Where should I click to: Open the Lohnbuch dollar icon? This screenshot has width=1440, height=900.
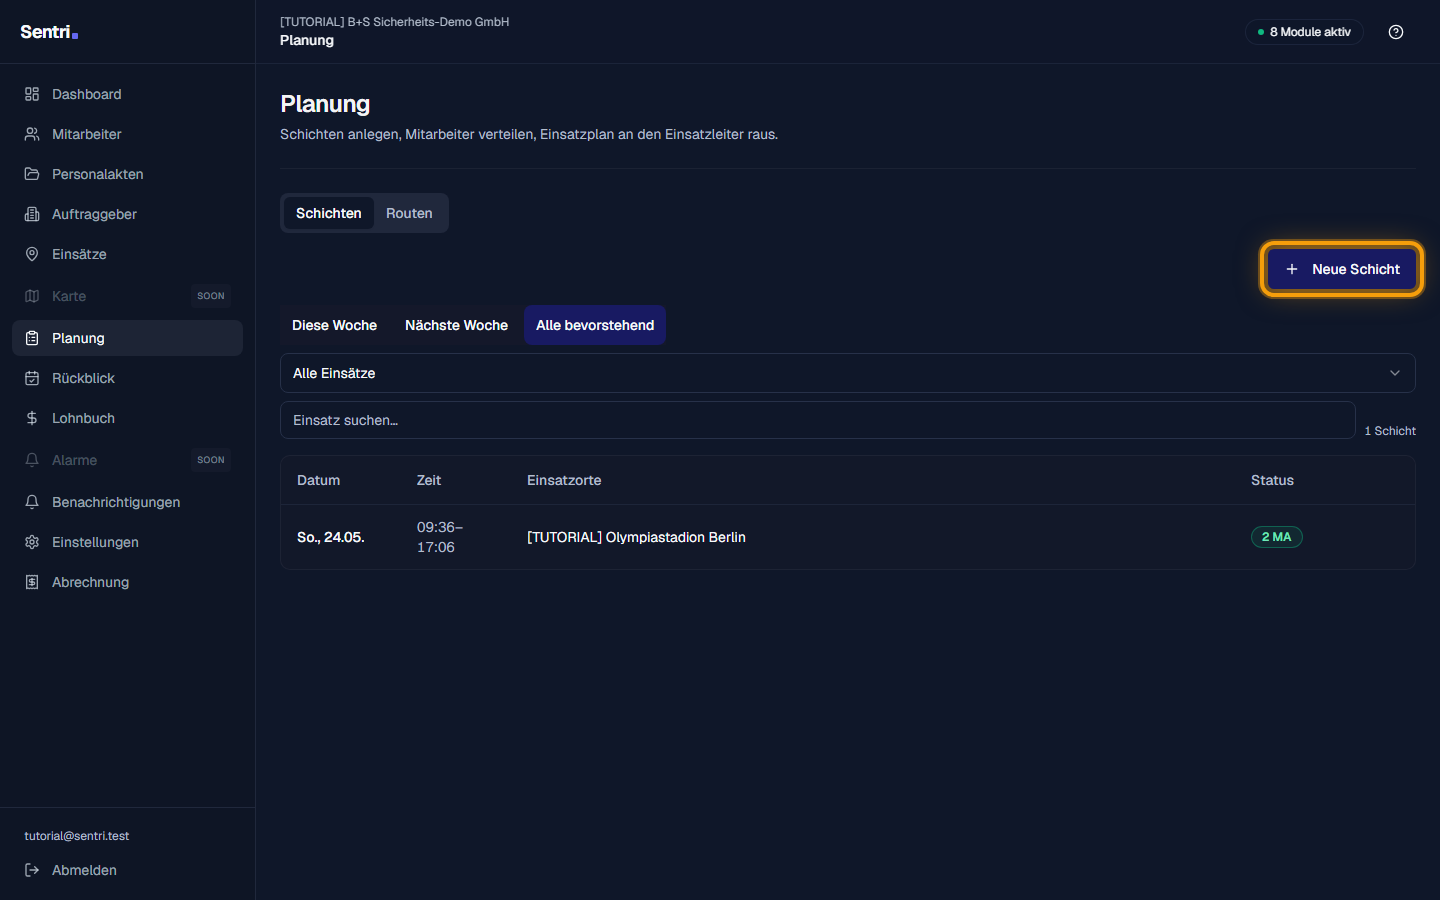(32, 418)
